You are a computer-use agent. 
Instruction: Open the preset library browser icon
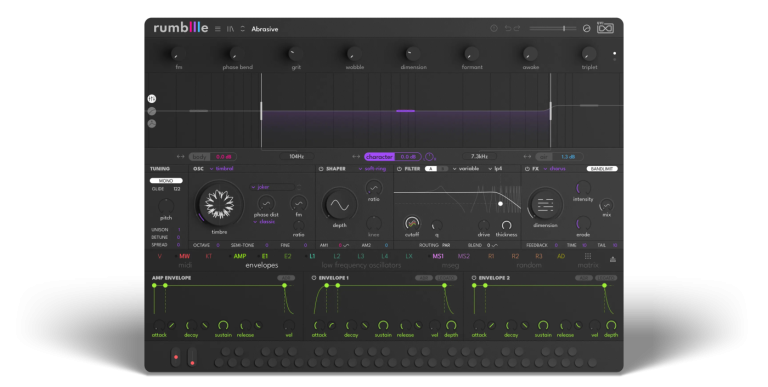click(x=230, y=29)
